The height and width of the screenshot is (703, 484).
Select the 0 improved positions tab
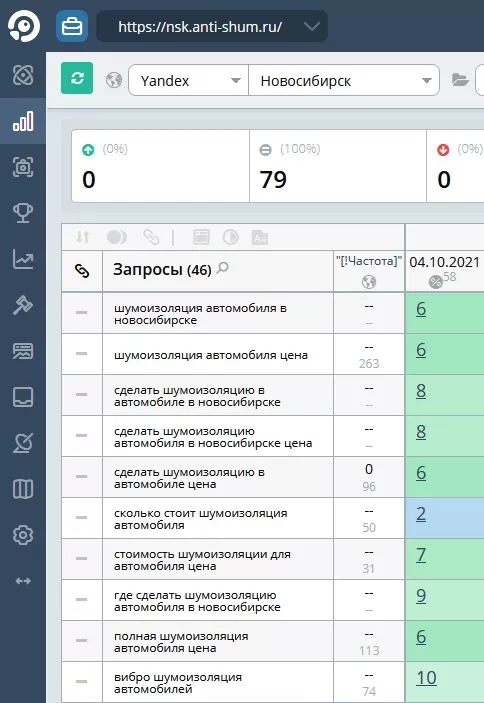[x=160, y=166]
